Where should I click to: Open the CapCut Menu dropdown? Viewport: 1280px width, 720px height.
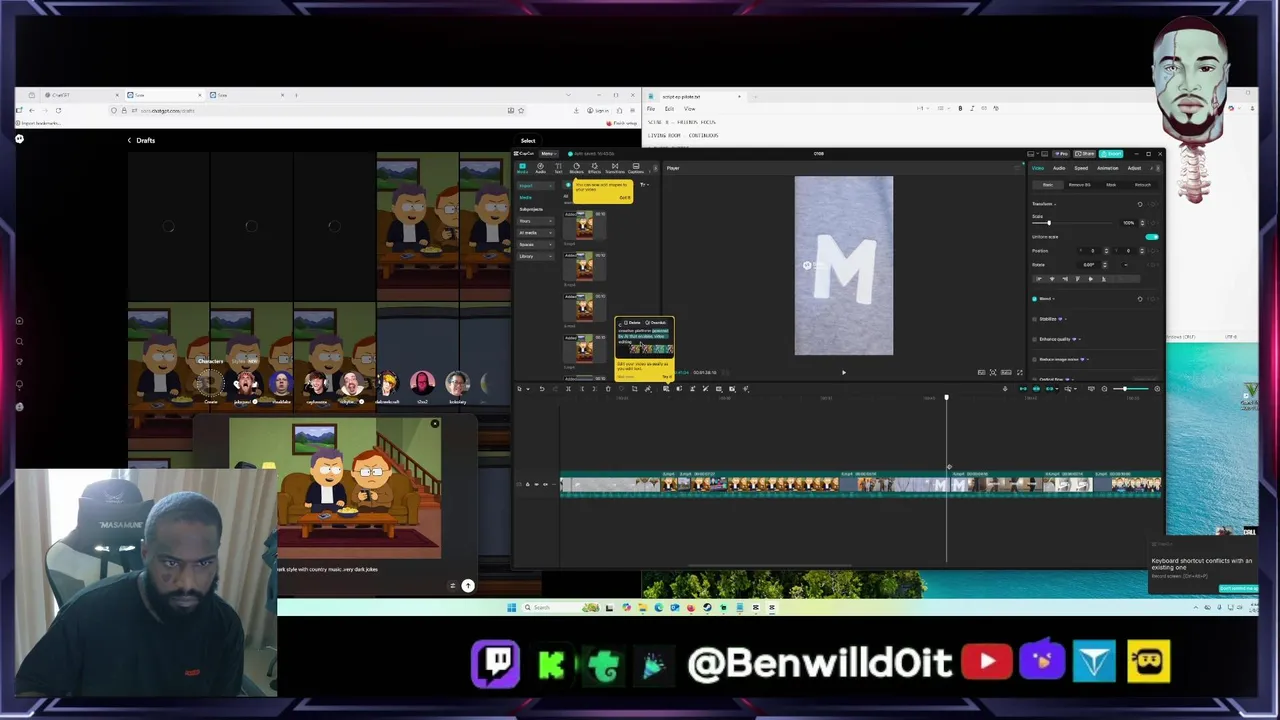pyautogui.click(x=549, y=153)
